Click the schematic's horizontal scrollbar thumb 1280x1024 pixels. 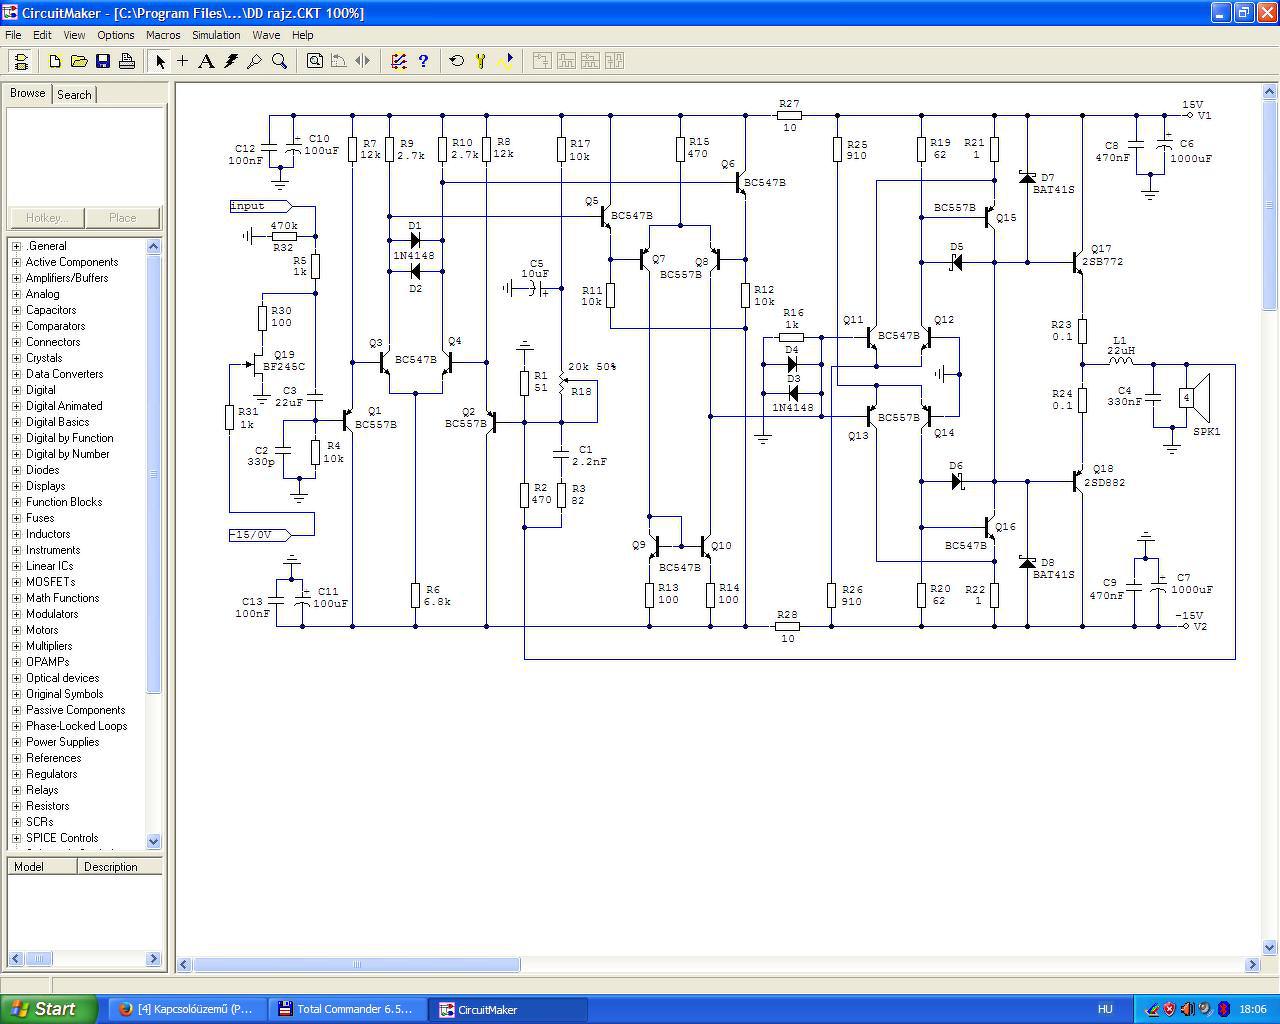tap(357, 965)
